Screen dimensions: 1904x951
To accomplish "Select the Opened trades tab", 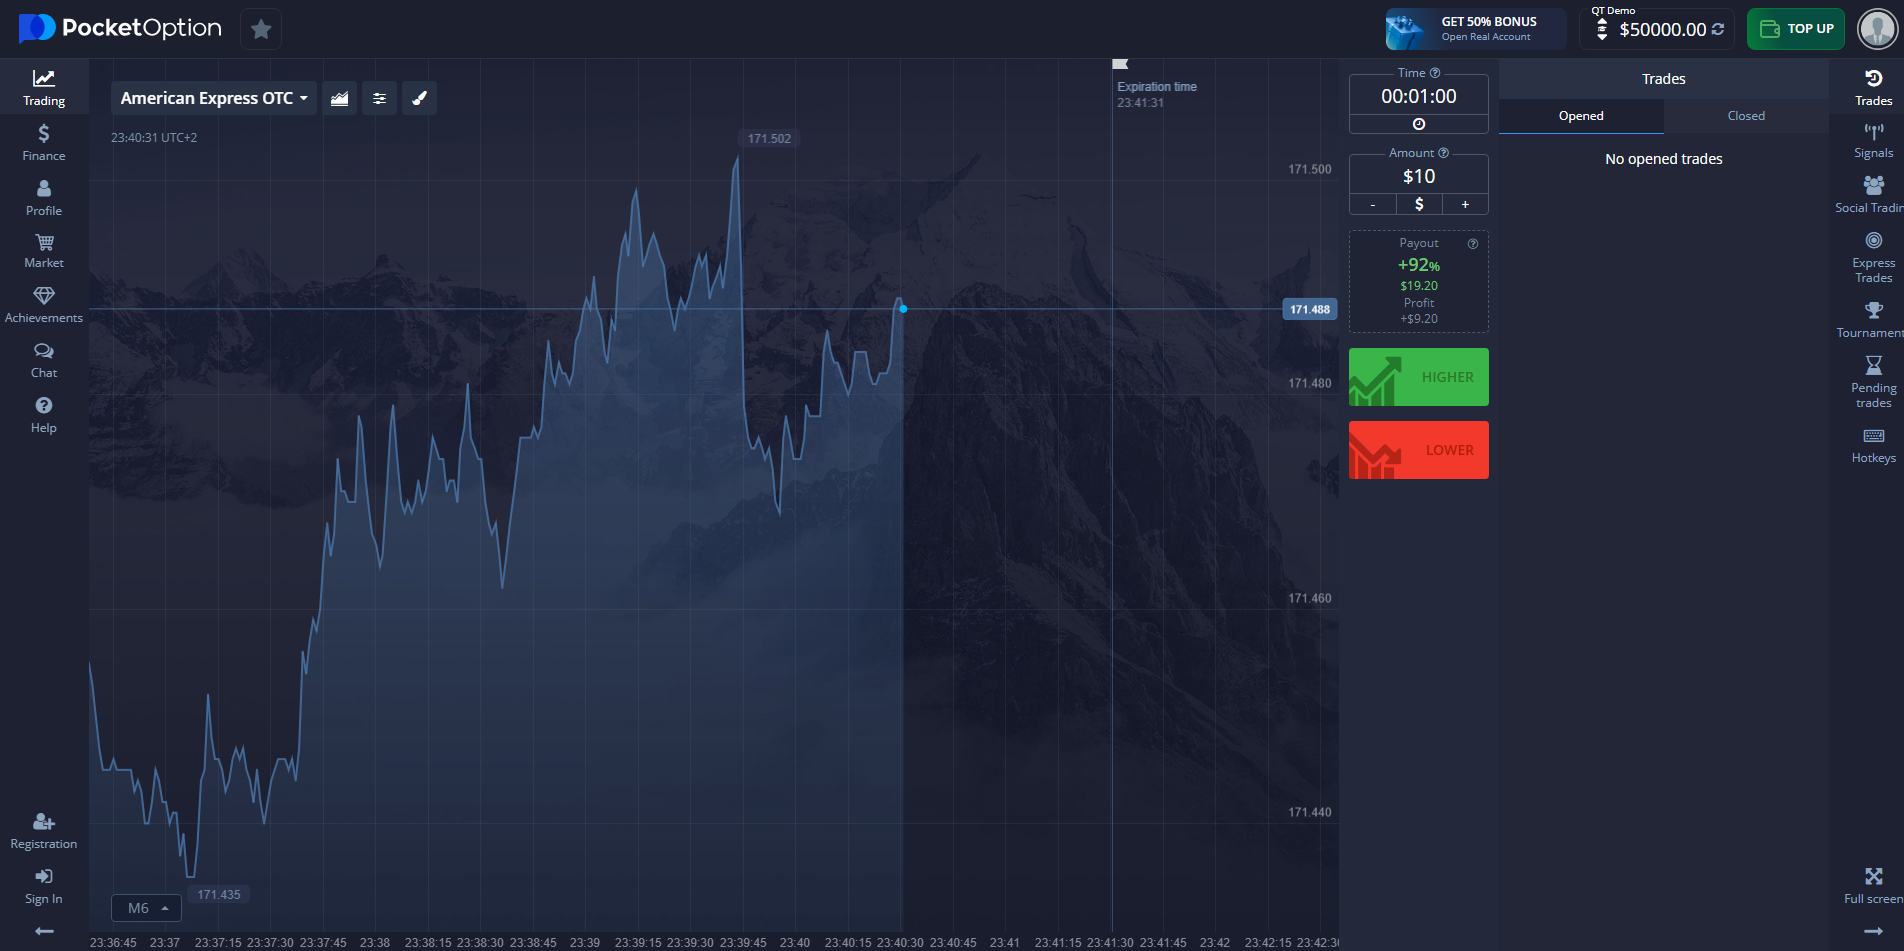I will 1581,116.
